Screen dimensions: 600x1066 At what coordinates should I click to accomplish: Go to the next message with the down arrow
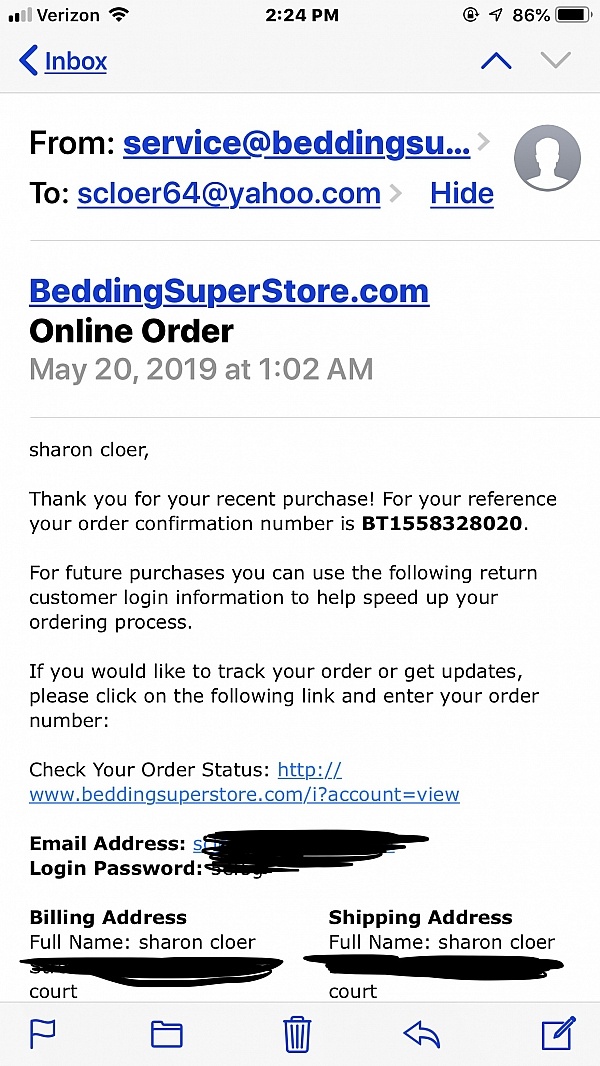555,61
